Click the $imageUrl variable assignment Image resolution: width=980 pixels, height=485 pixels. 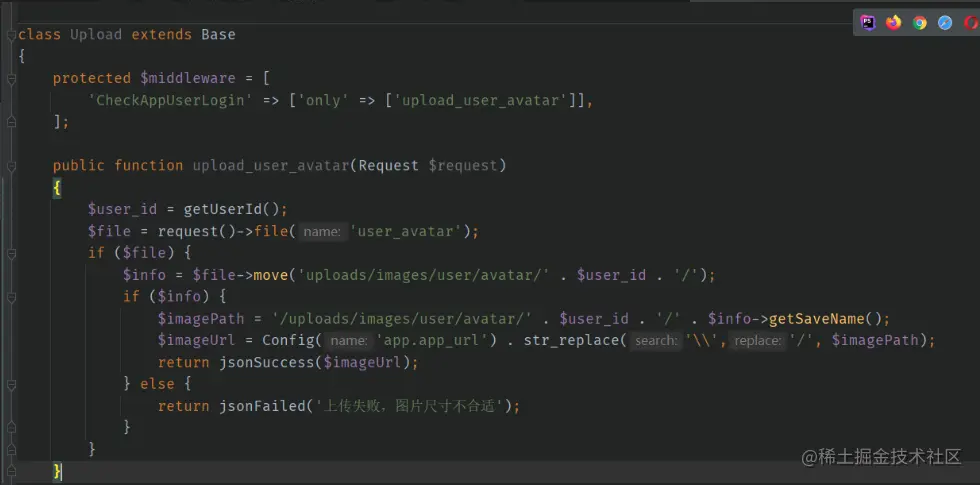tap(196, 341)
